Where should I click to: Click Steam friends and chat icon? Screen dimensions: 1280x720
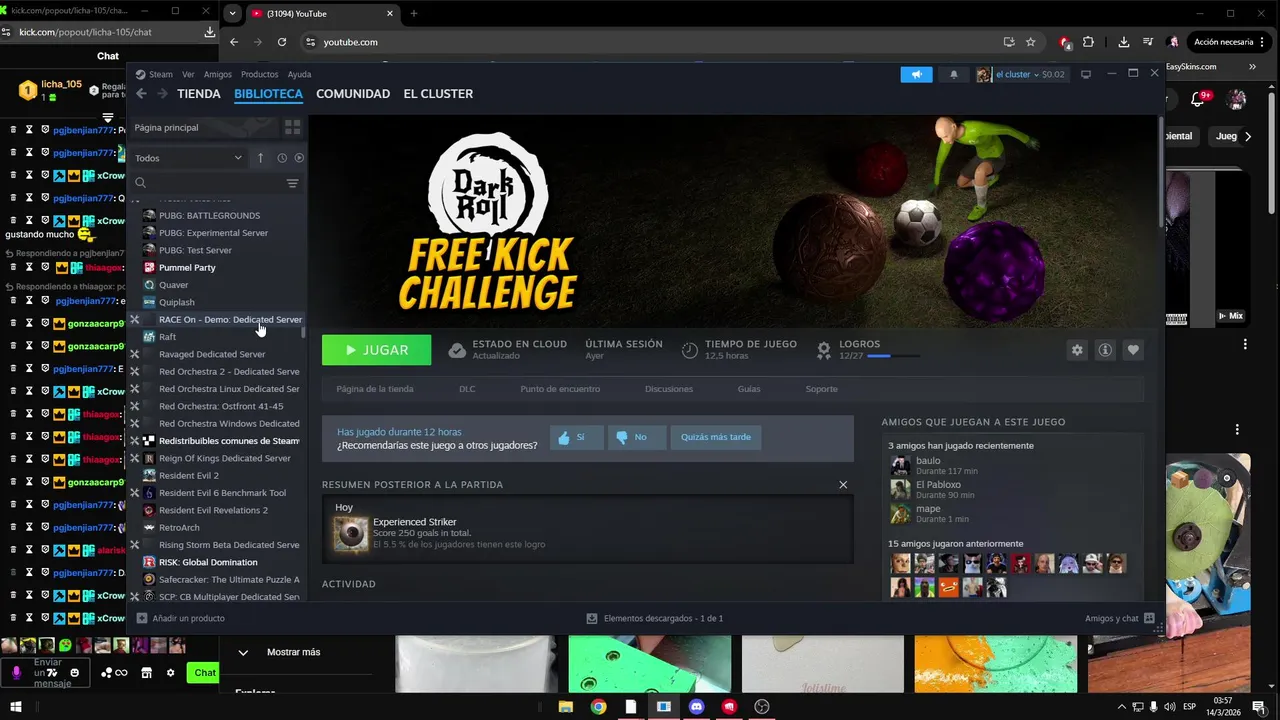click(1149, 618)
